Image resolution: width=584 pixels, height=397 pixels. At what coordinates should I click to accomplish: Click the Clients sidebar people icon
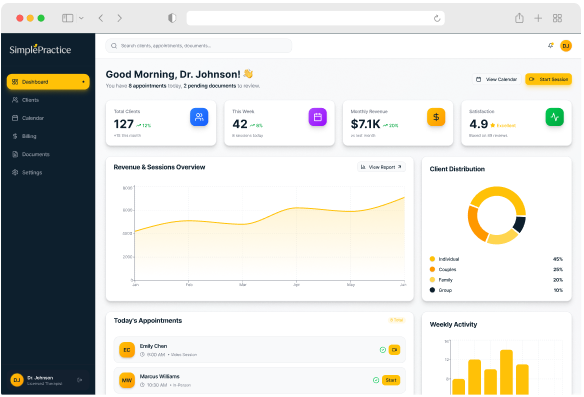(x=15, y=100)
